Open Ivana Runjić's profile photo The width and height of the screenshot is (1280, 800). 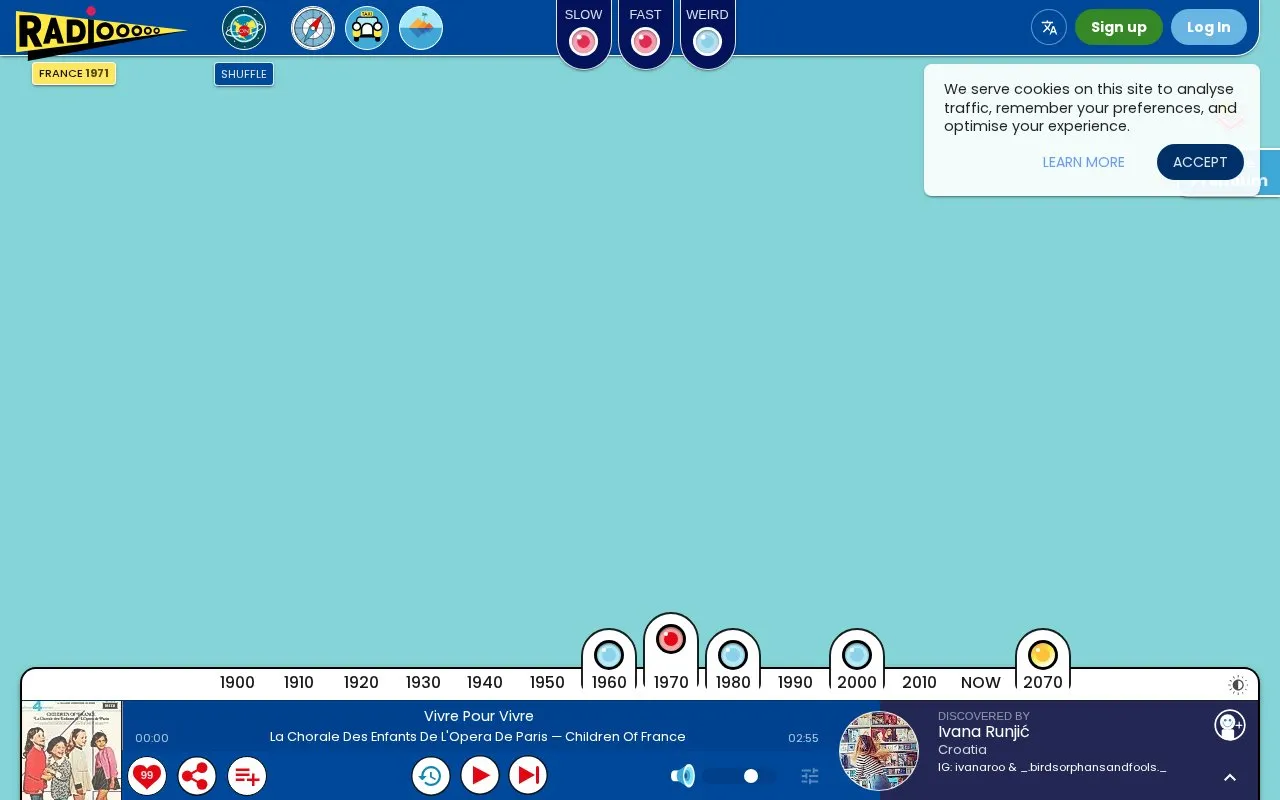click(x=879, y=751)
